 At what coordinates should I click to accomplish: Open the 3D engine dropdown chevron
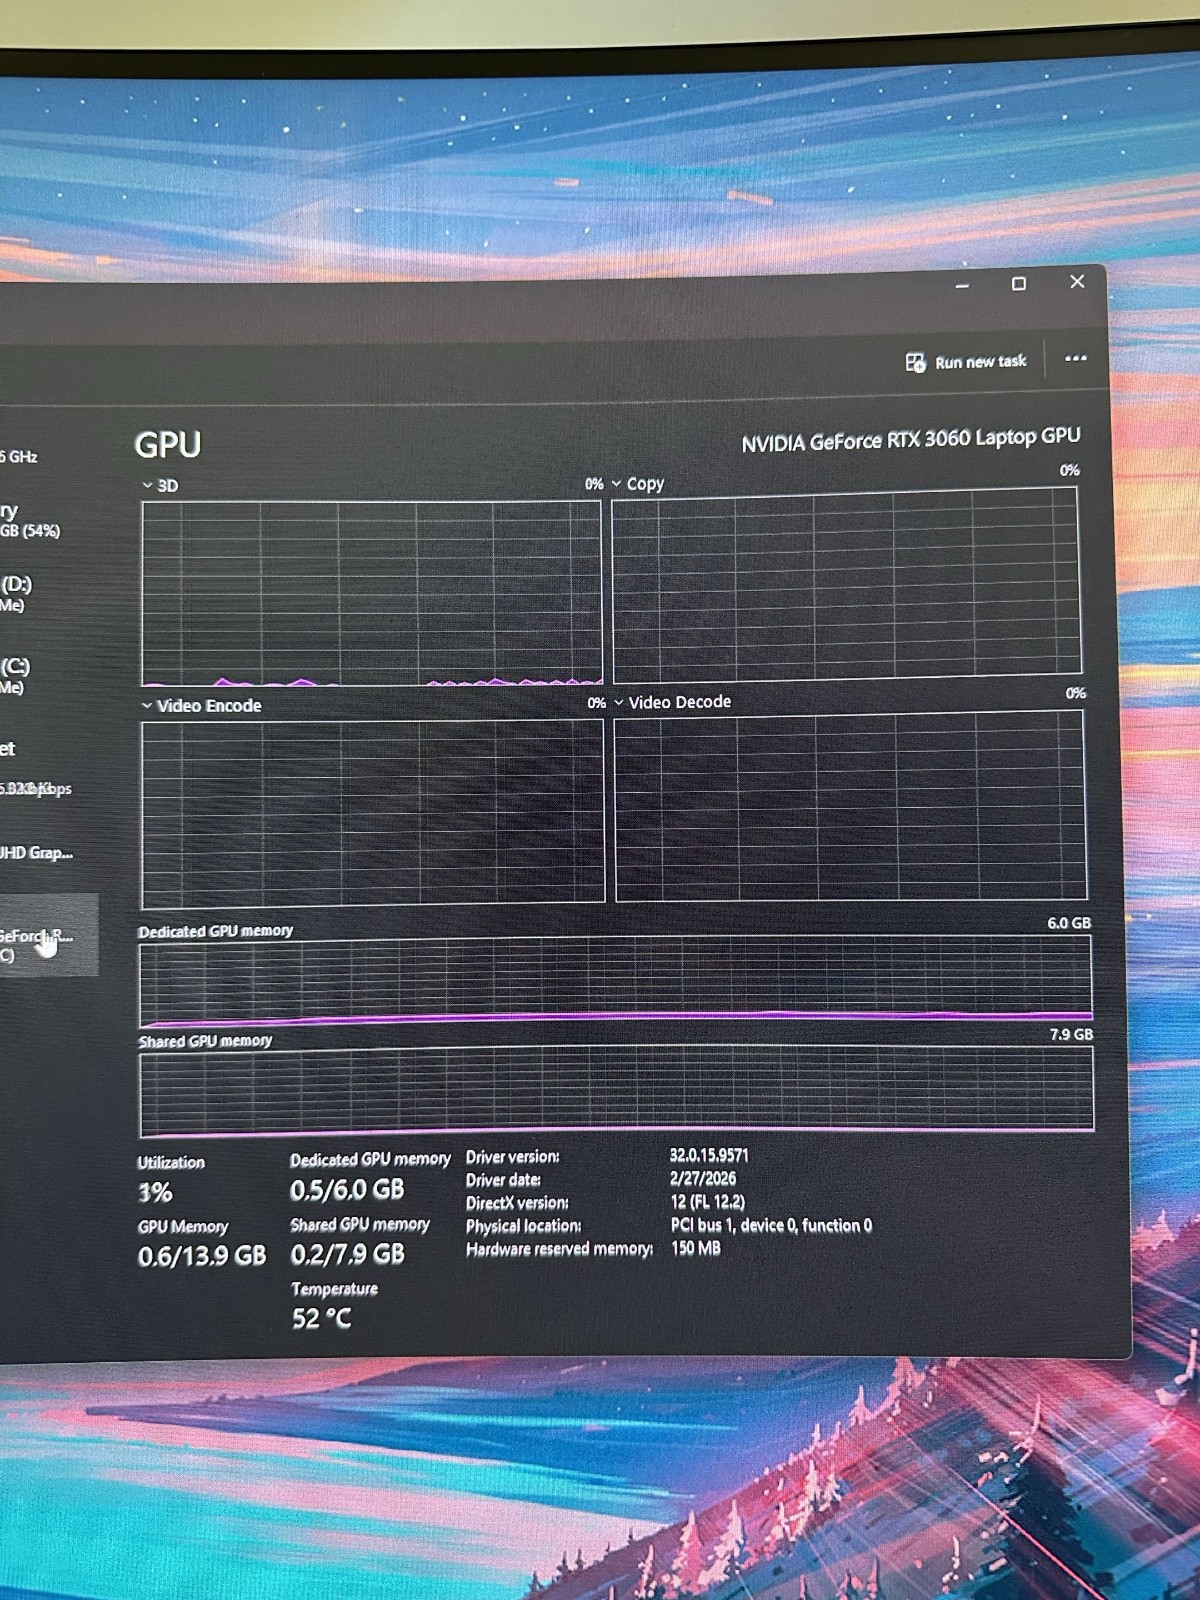(x=147, y=486)
